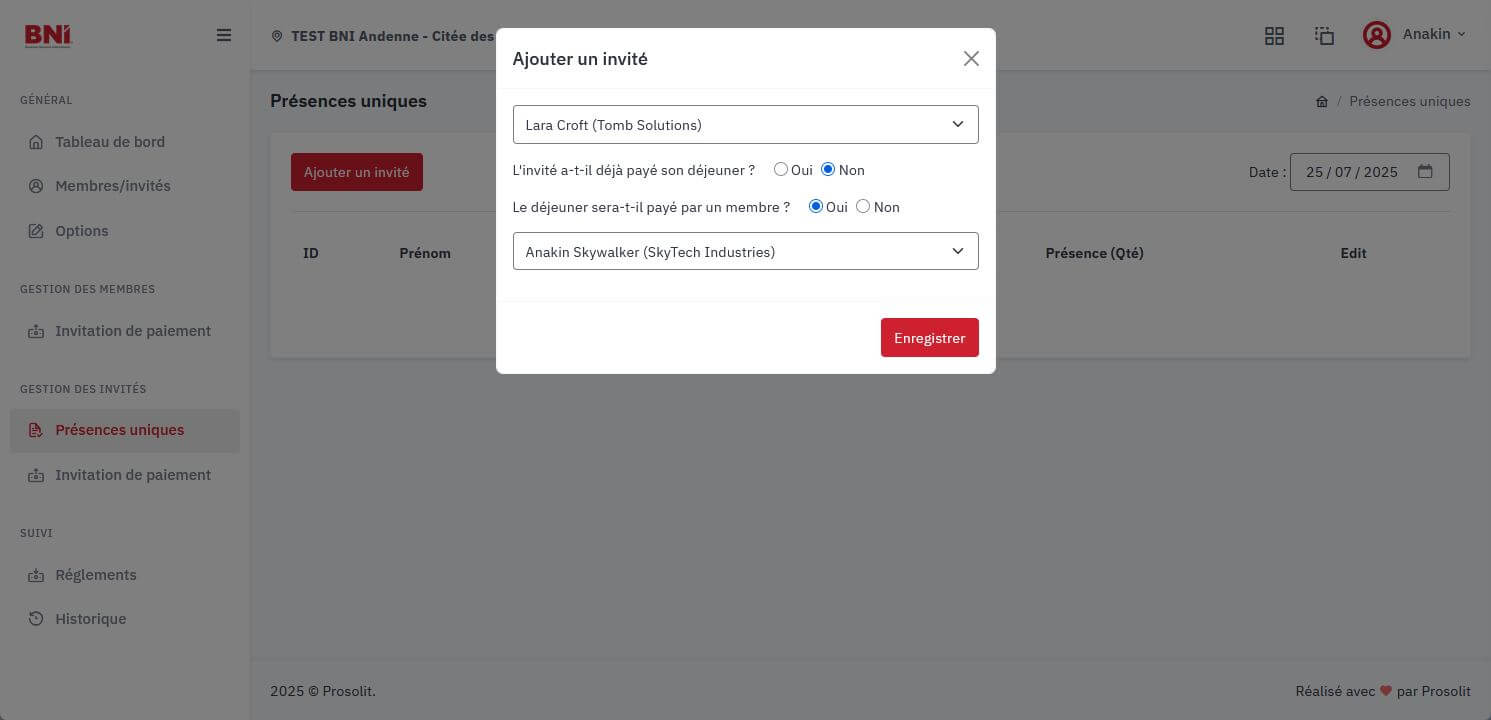
Task: Click the Enregistrer button
Action: pos(930,338)
